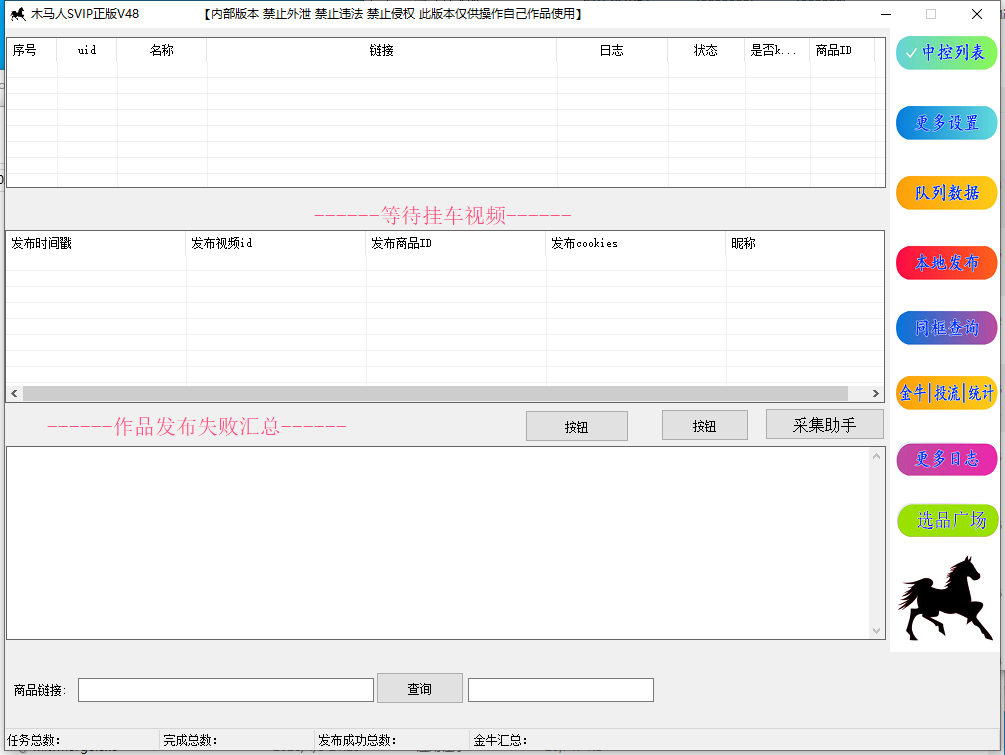The width and height of the screenshot is (1005, 755).
Task: Click down arrow of log area scrollbar
Action: tap(877, 631)
